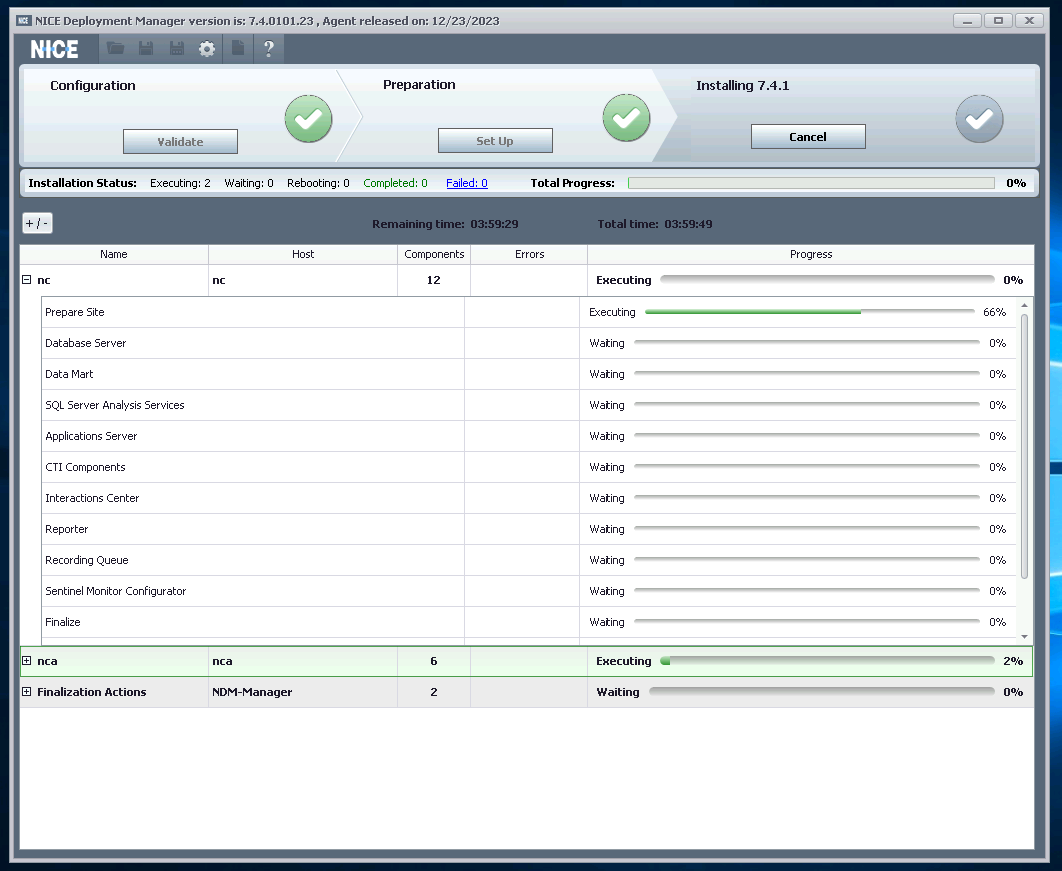Screen dimensions: 1062x871
Task: Click the component list scroll down arrow
Action: pyautogui.click(x=1024, y=636)
